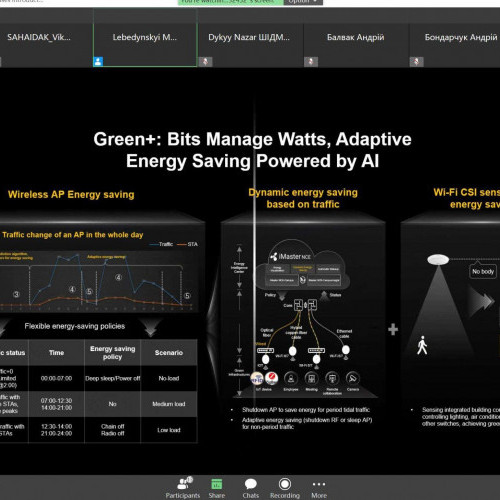Click the green screen-watching banner

231,2
